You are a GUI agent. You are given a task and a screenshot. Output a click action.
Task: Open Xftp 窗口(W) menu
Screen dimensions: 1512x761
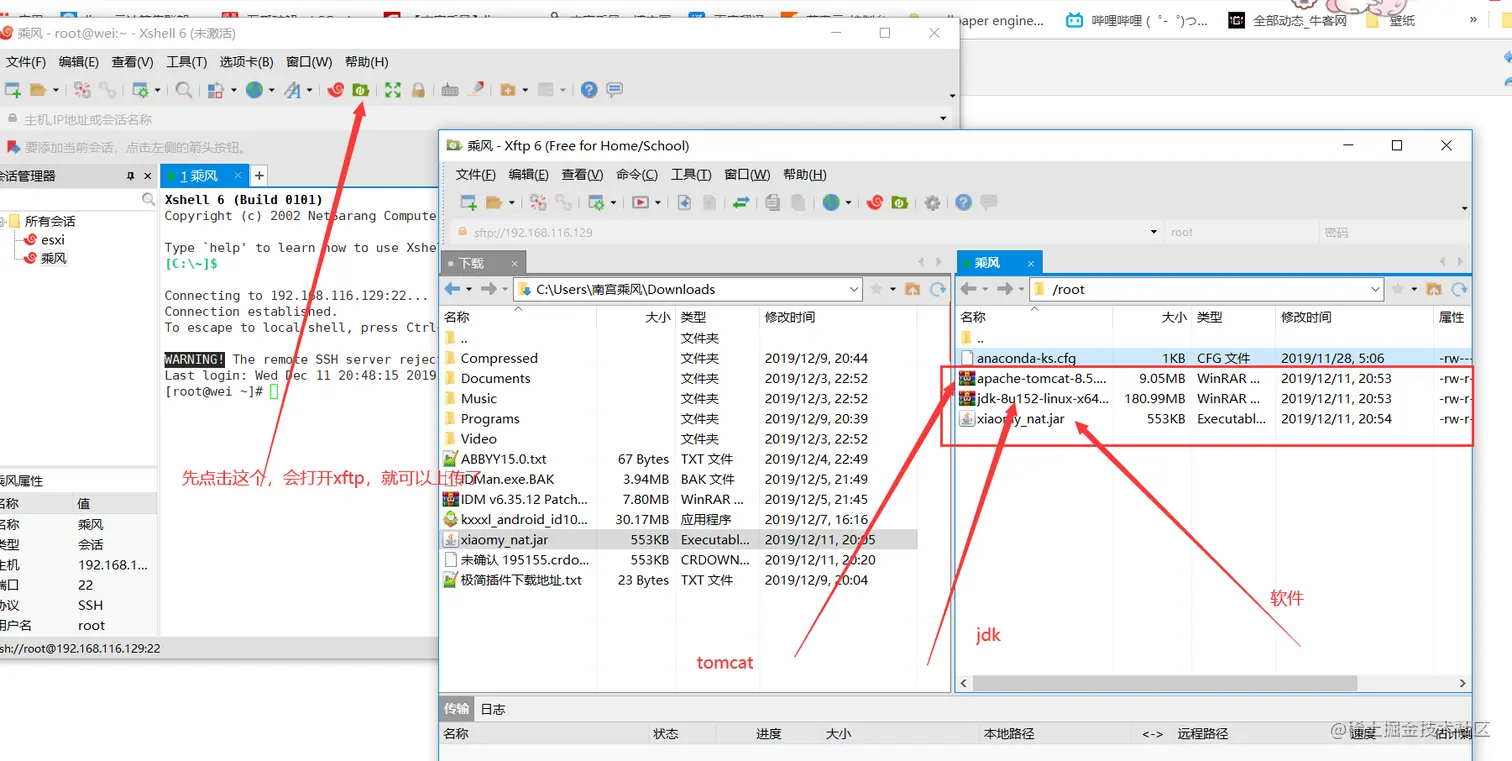[747, 174]
